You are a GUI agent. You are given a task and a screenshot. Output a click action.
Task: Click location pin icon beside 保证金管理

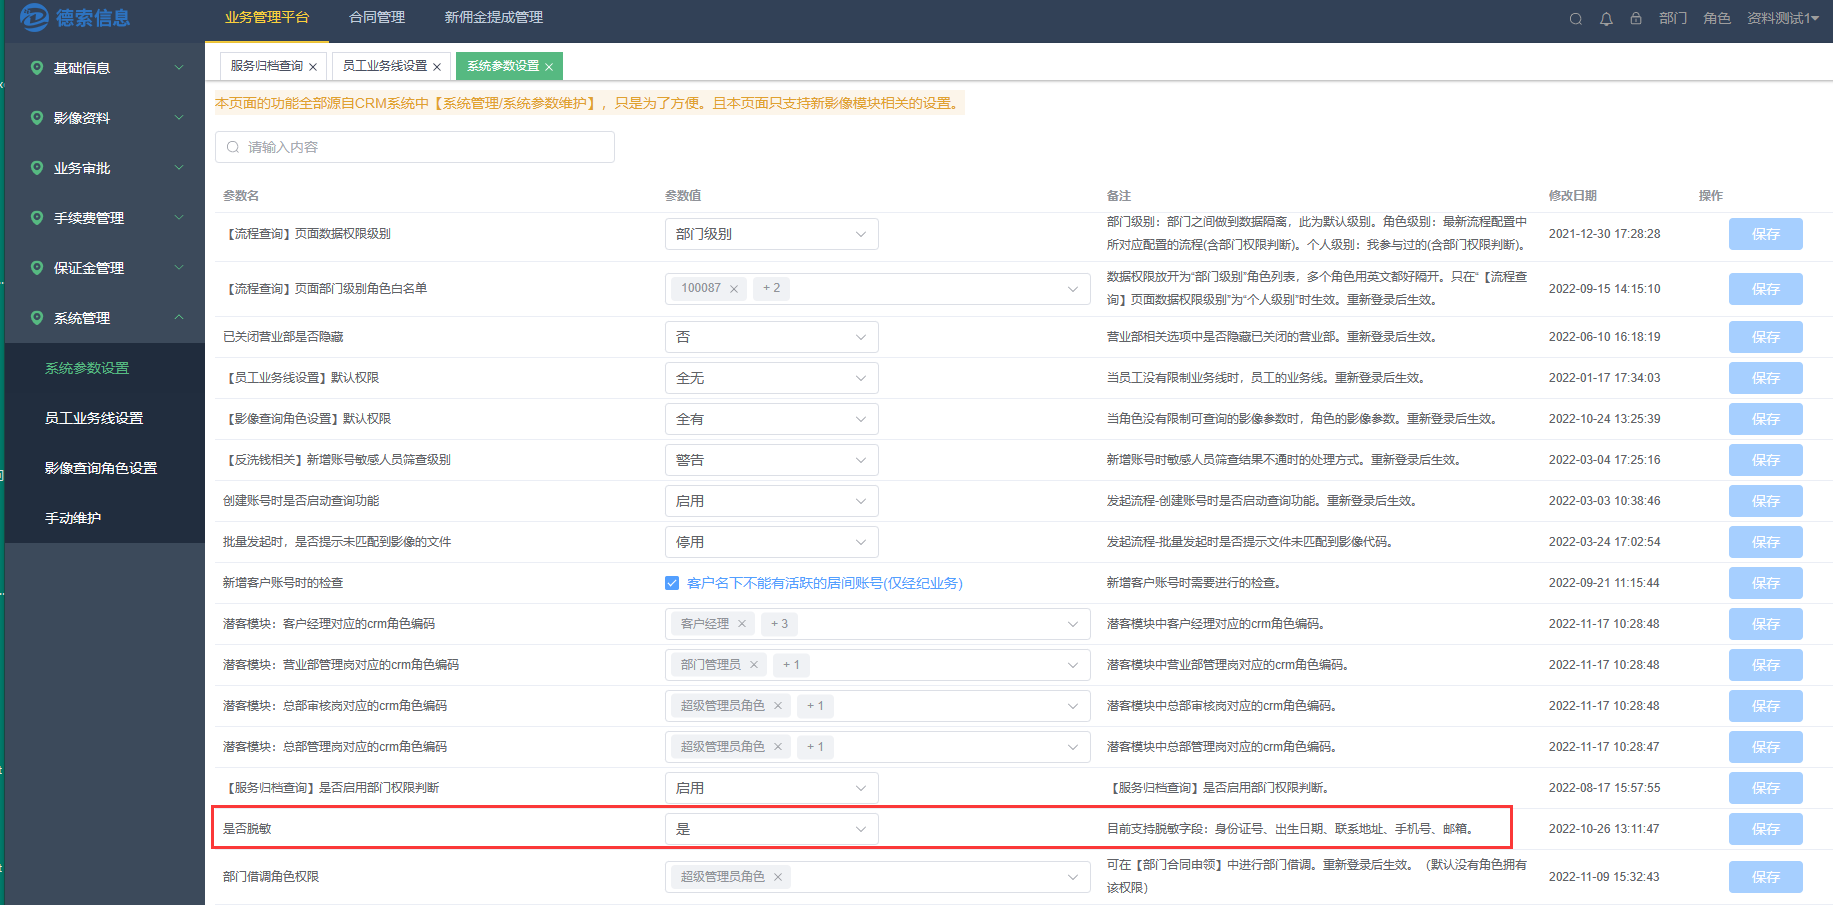[37, 268]
